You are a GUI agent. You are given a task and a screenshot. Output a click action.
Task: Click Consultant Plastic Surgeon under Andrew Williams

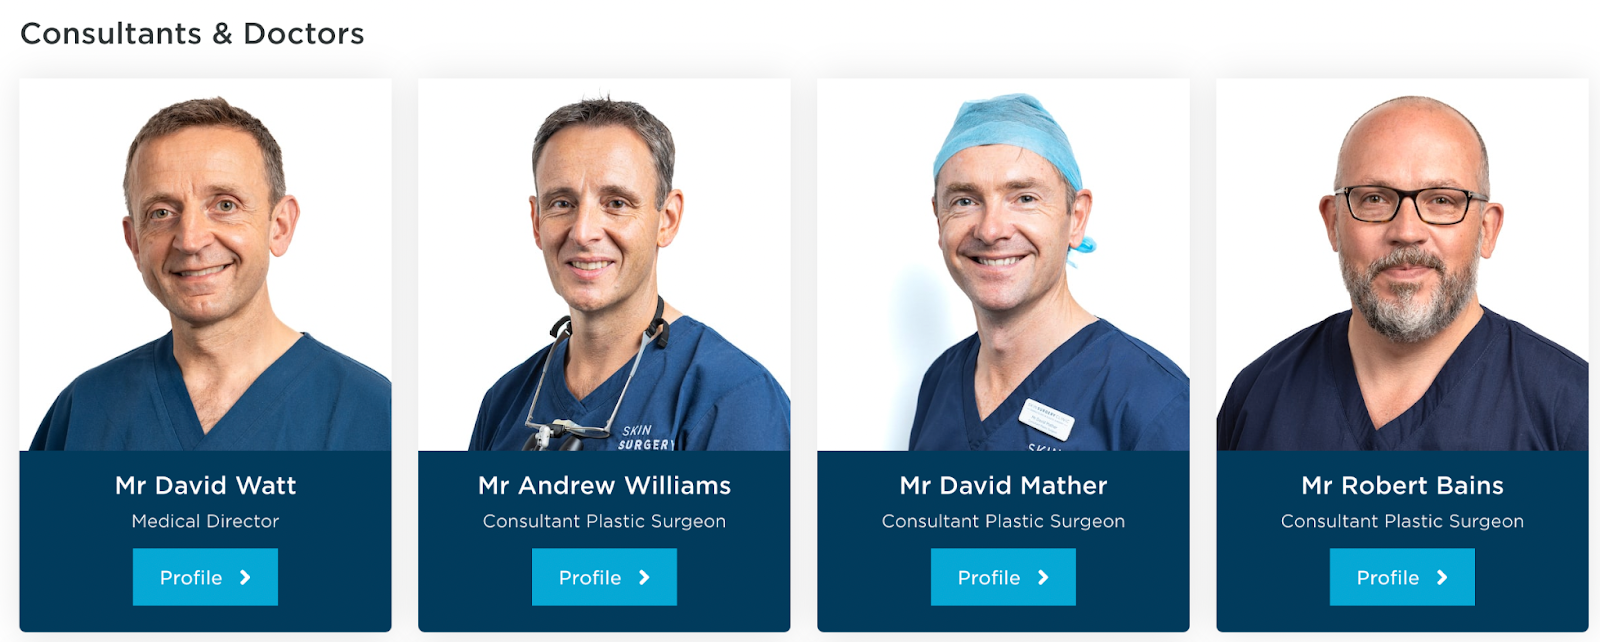[x=604, y=521]
